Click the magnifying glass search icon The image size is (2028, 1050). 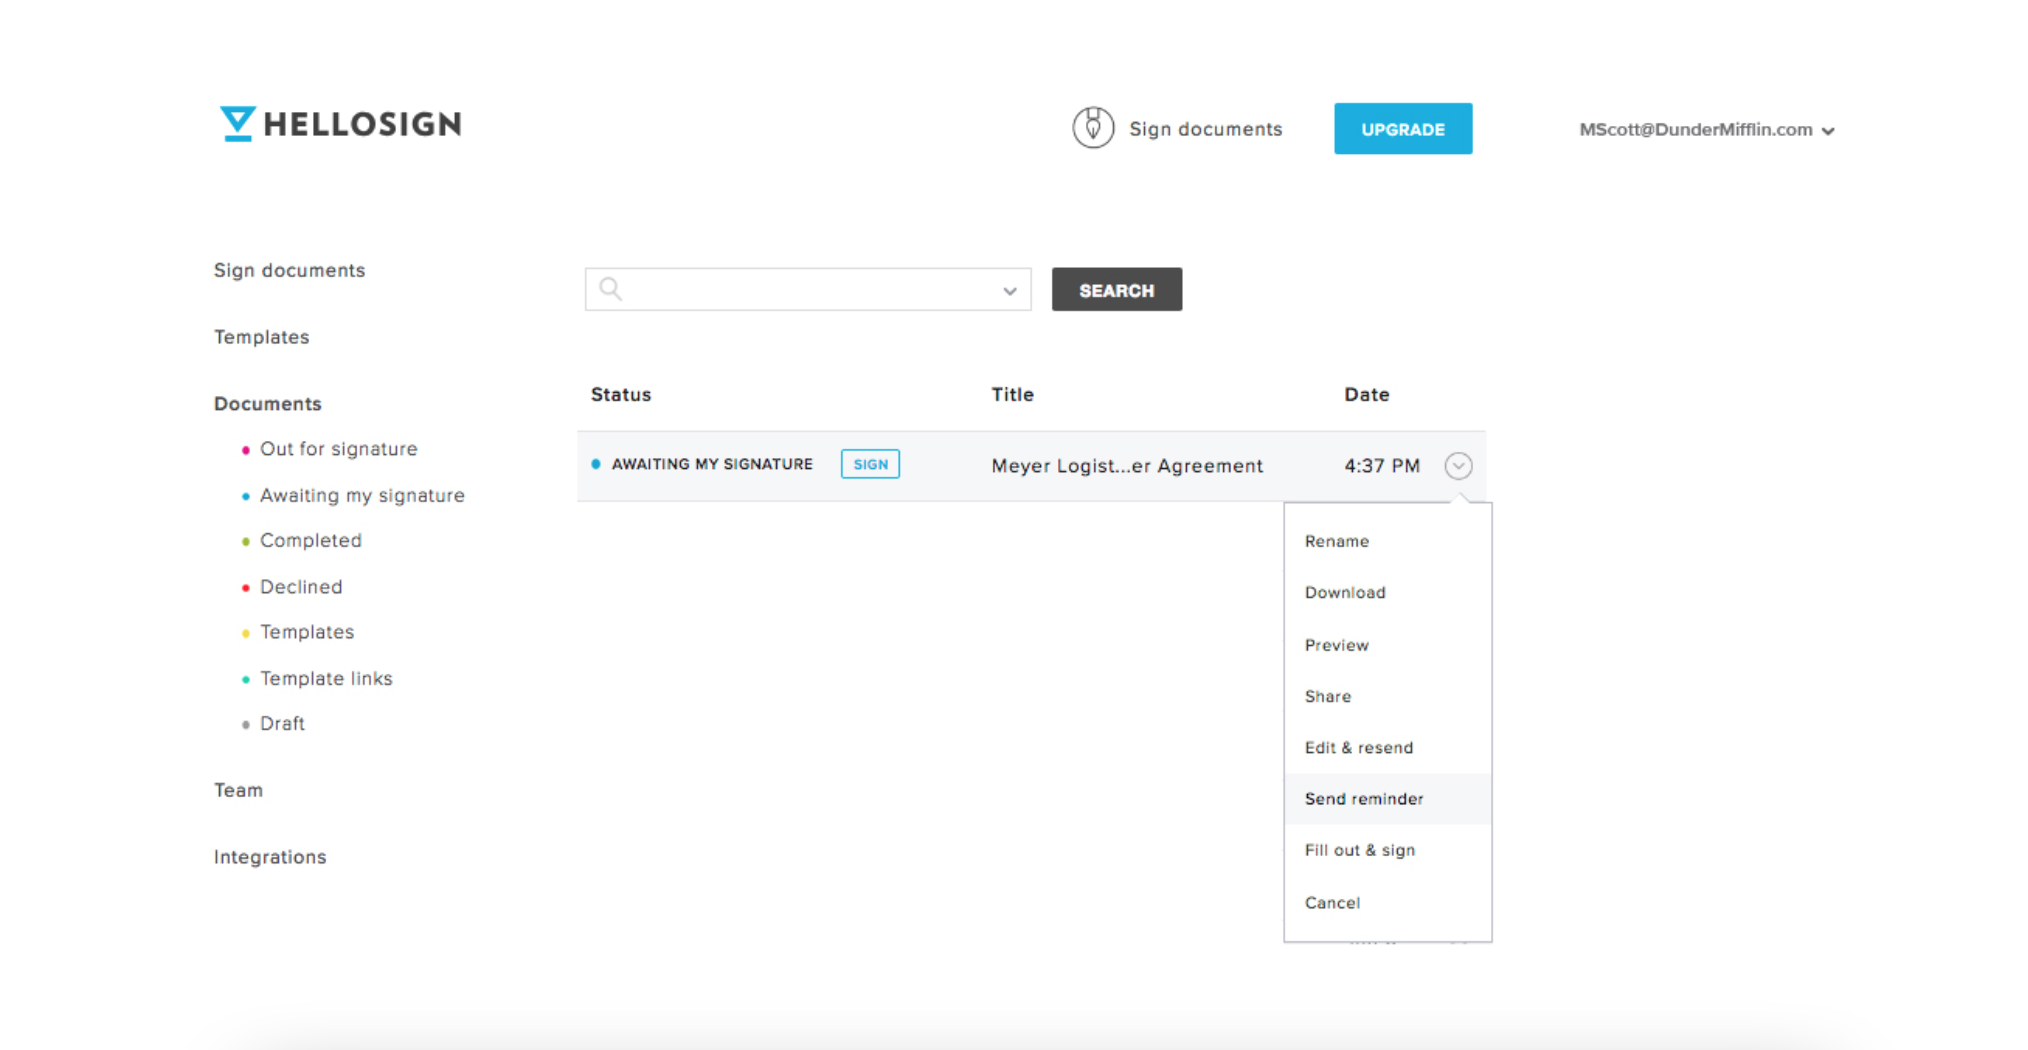click(x=611, y=289)
